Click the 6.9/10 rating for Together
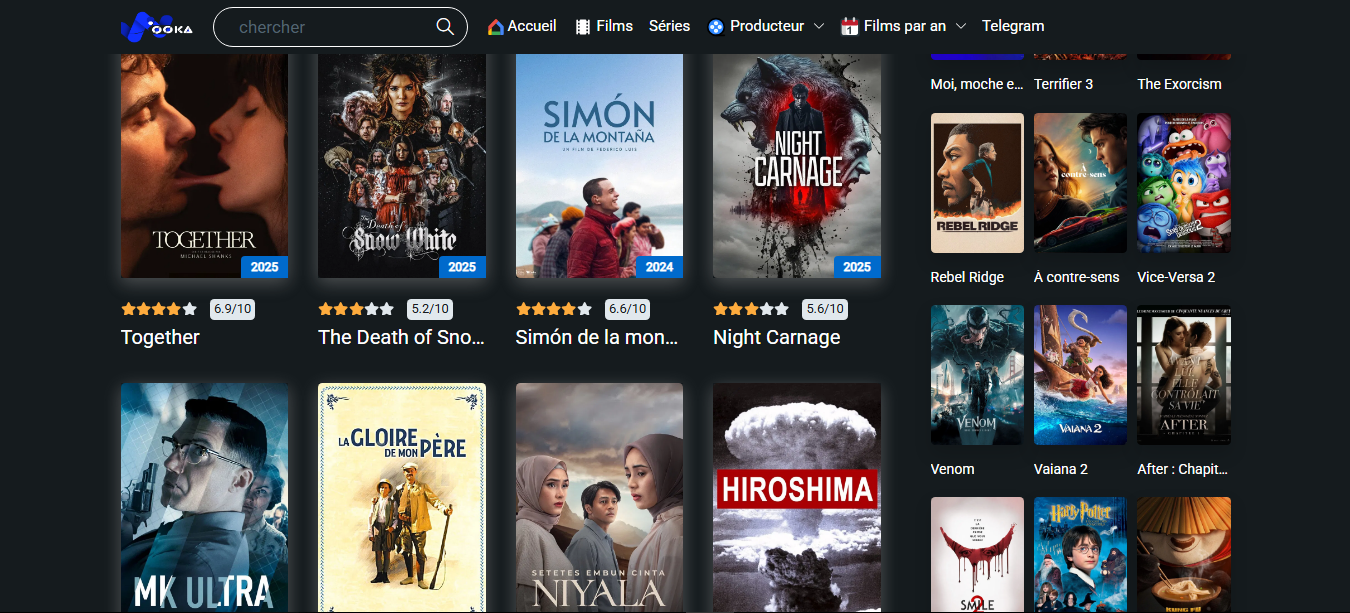 coord(232,309)
